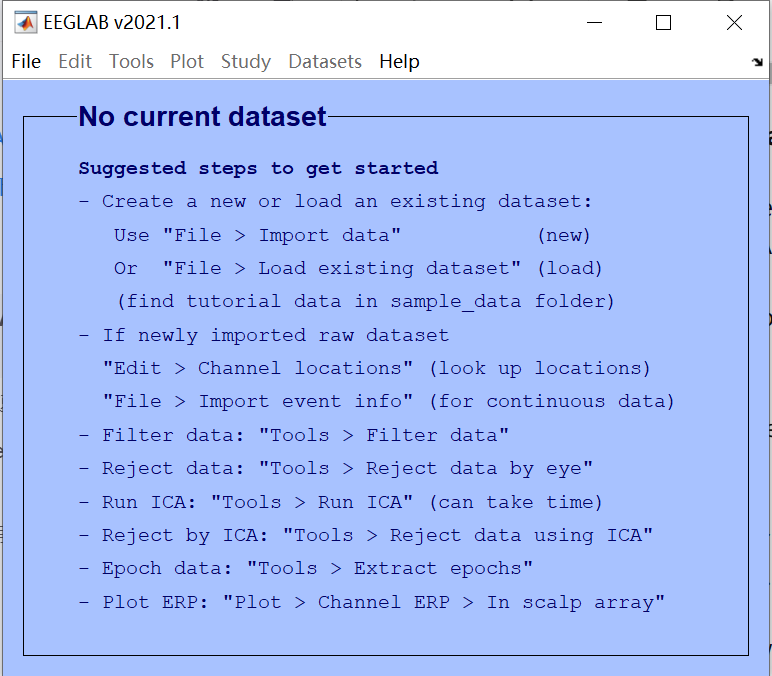Click the Plot ERP instruction line
The image size is (772, 676).
(372, 602)
